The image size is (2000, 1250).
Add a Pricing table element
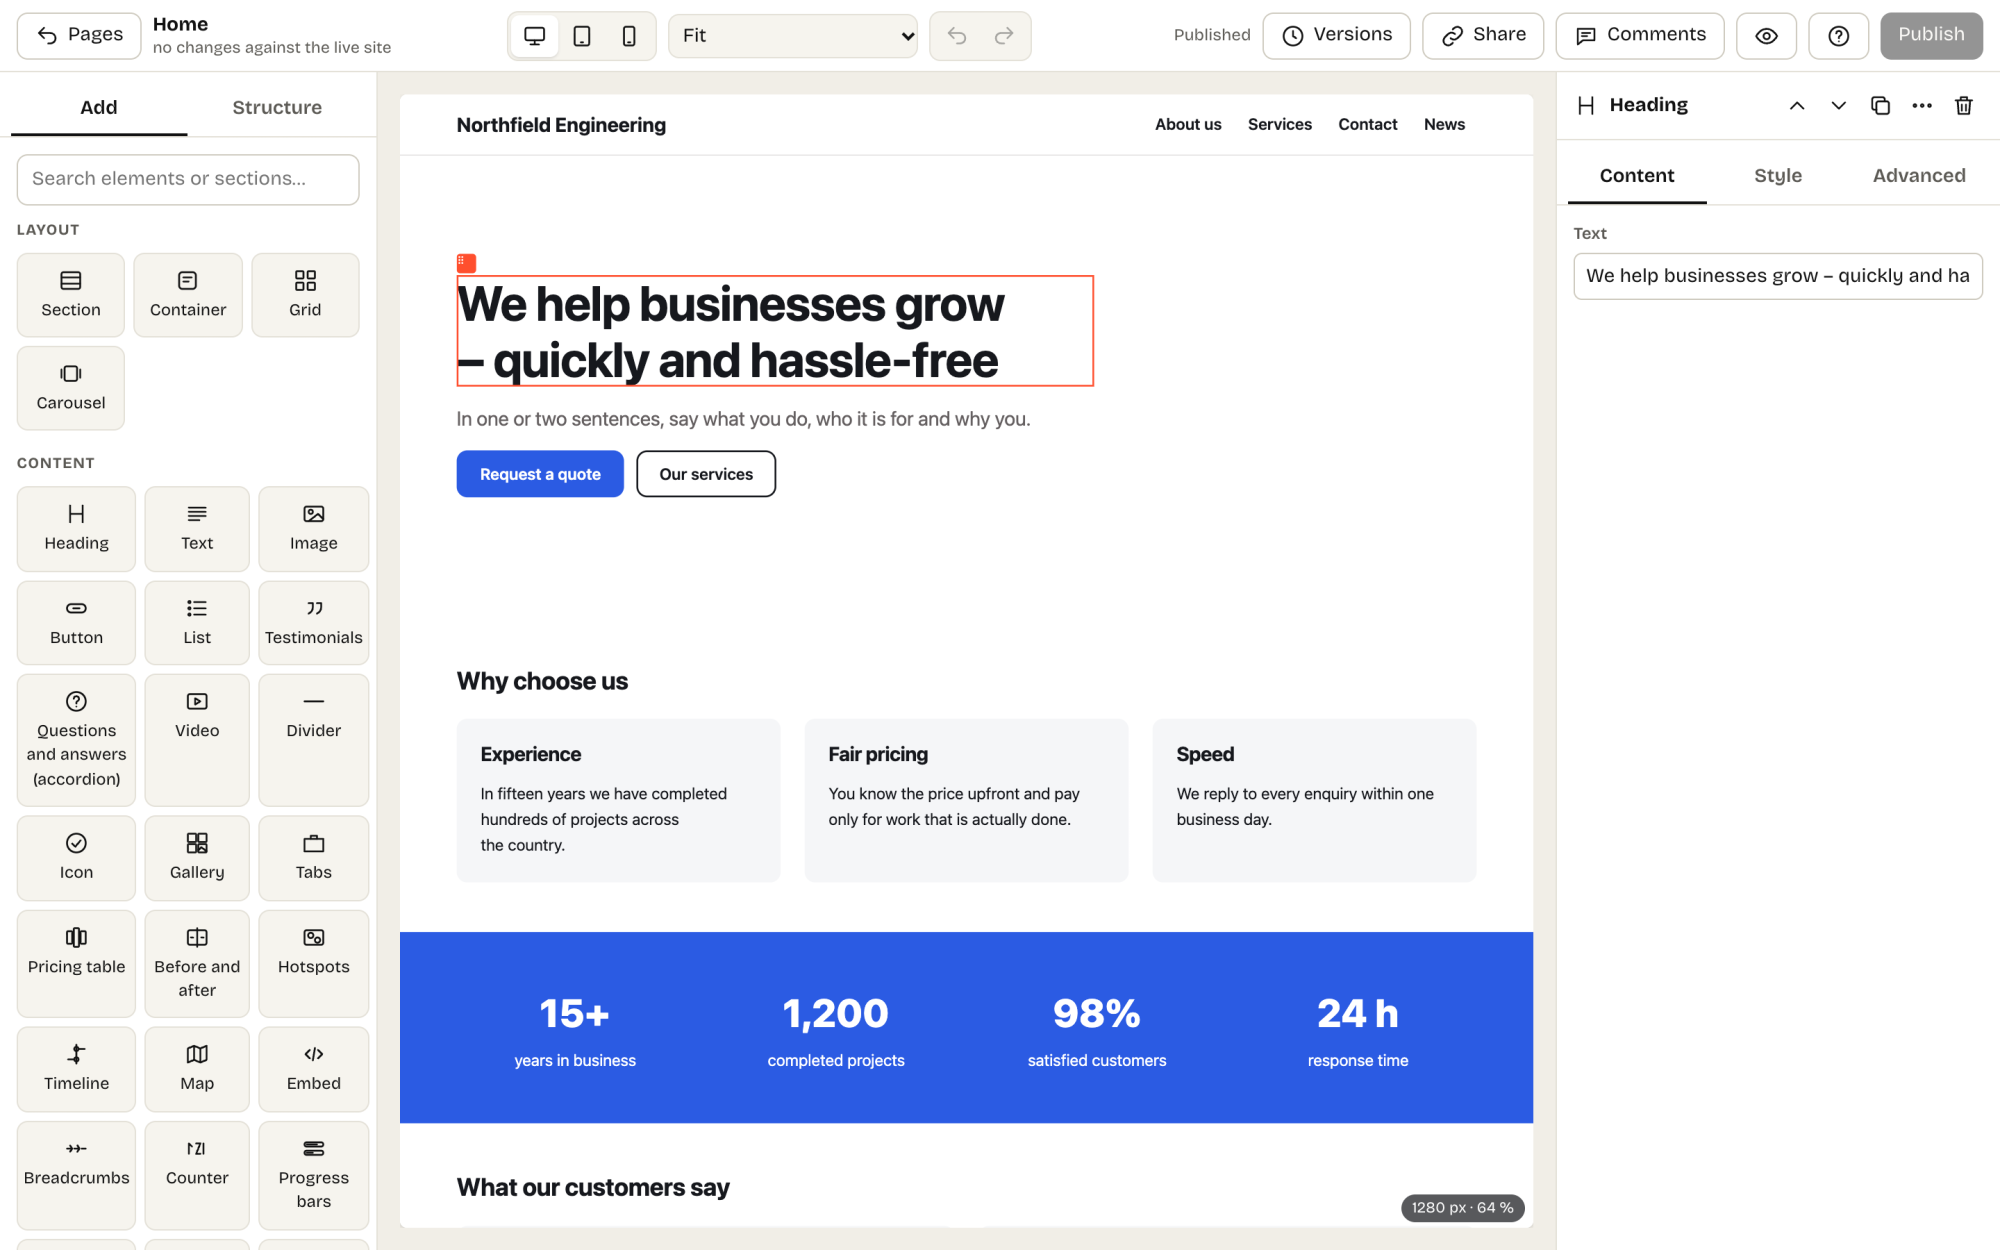[x=76, y=964]
